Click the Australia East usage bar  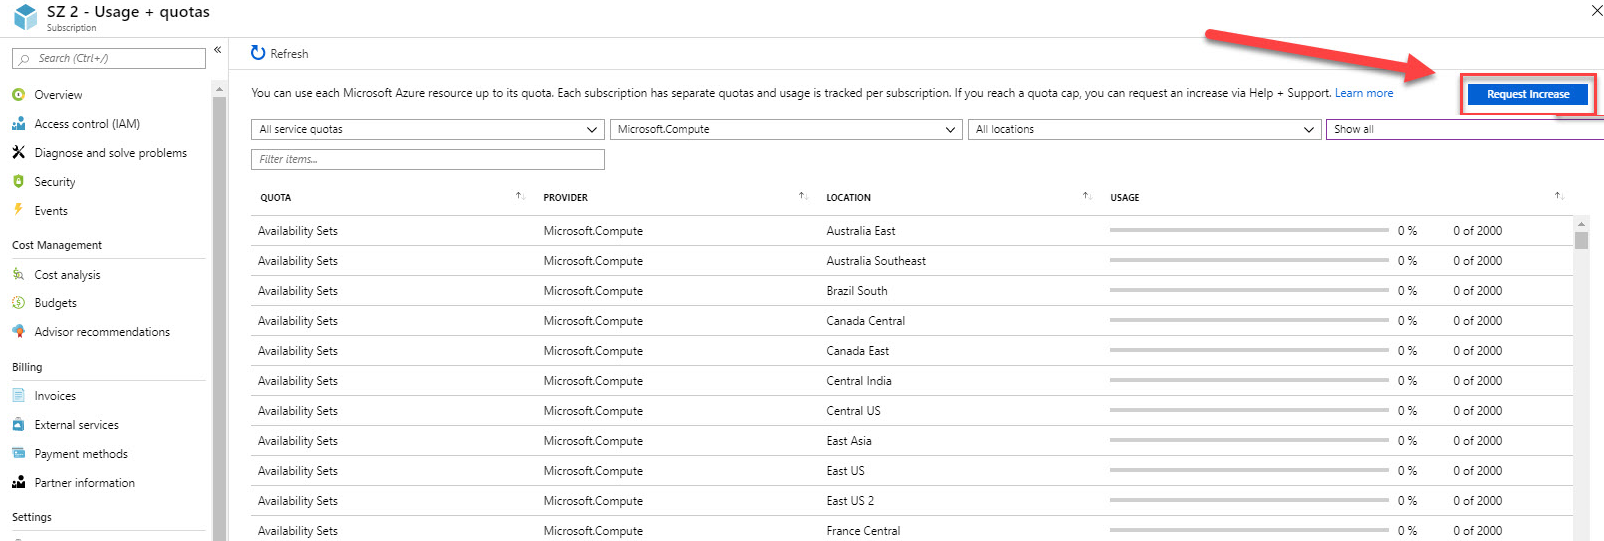[x=1249, y=230]
